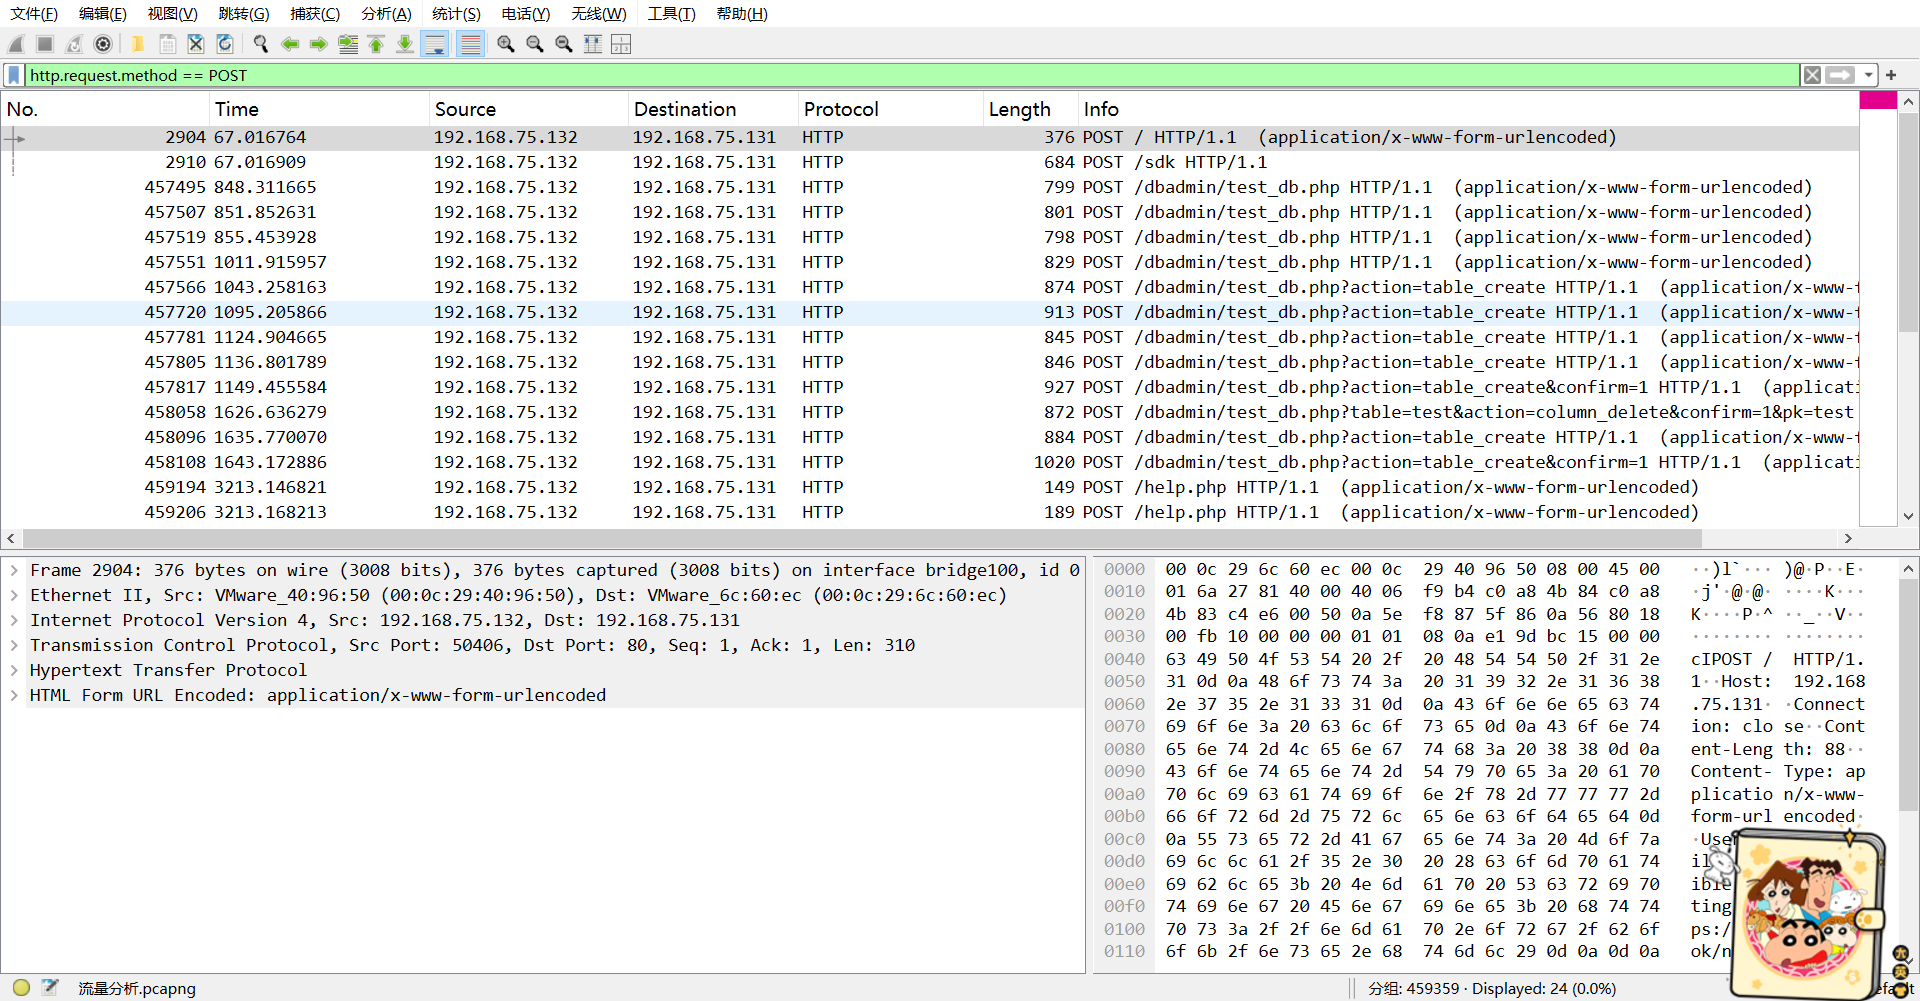Image resolution: width=1920 pixels, height=1001 pixels.
Task: Reload this capture file
Action: coord(225,44)
